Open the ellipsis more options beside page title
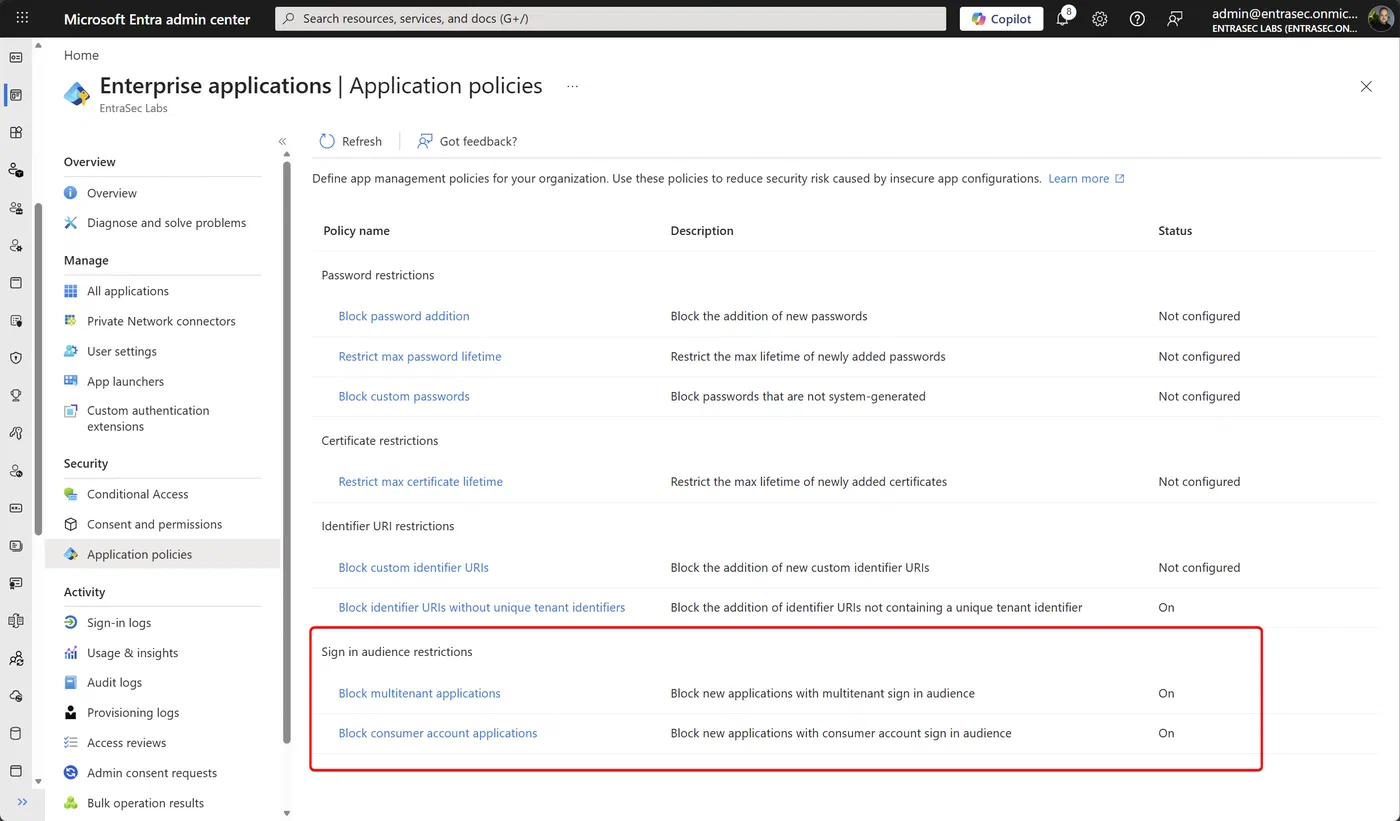The height and width of the screenshot is (821, 1400). tap(573, 87)
